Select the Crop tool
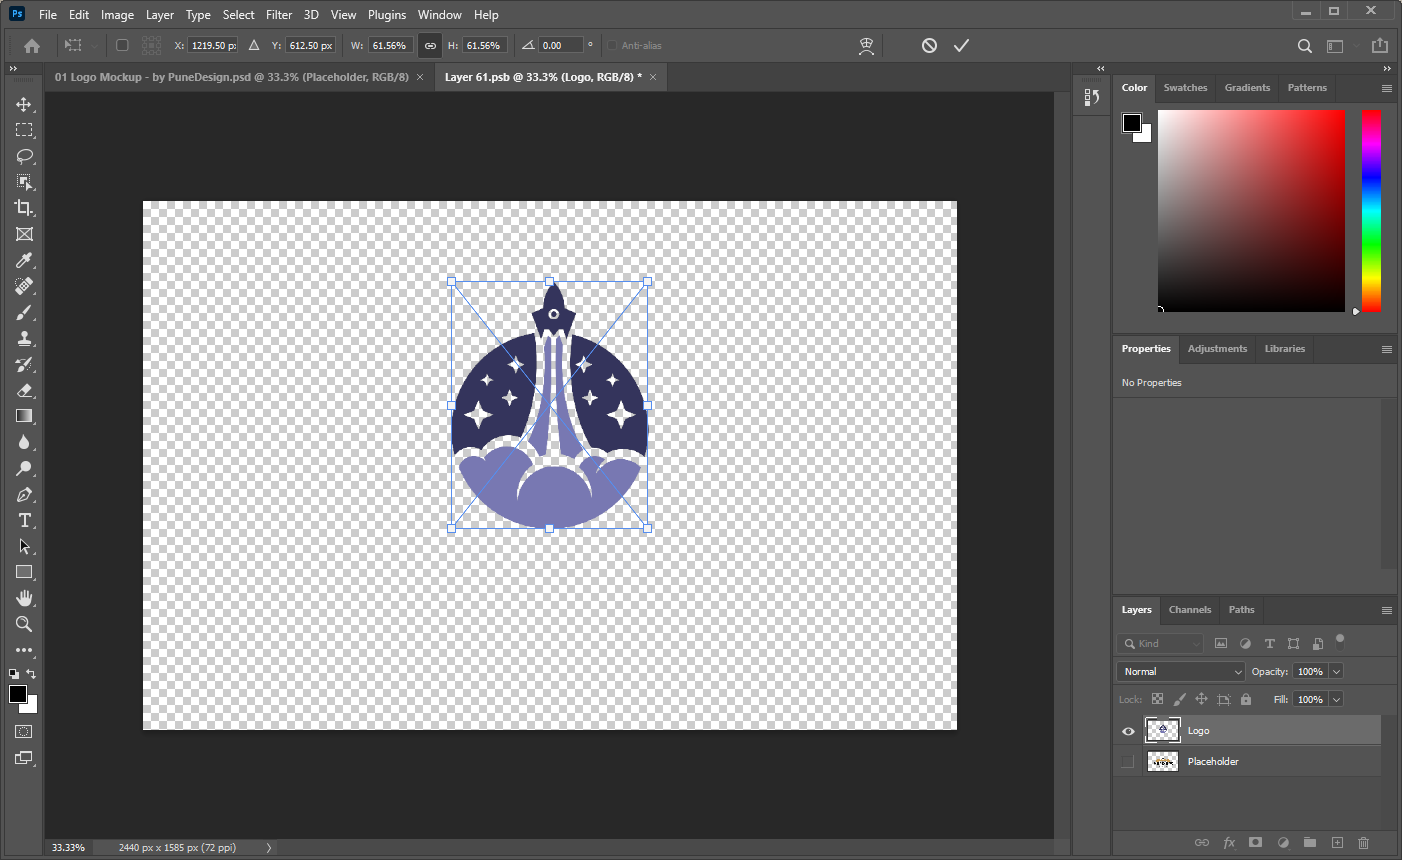This screenshot has width=1402, height=860. coord(24,208)
